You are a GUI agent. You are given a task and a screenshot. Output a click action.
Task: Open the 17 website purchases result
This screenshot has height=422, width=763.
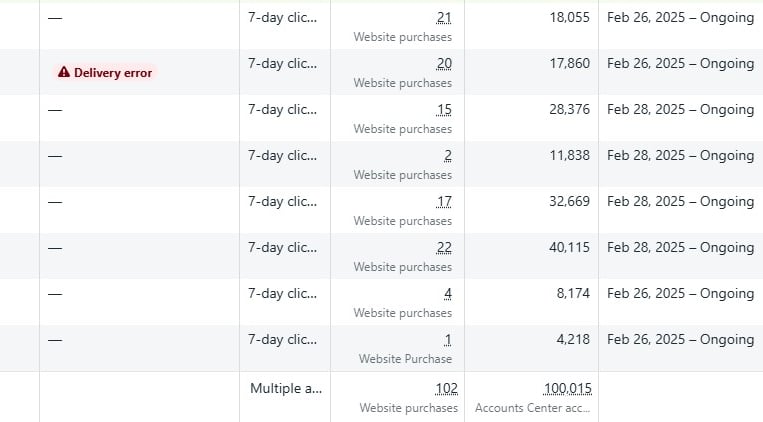pyautogui.click(x=444, y=202)
